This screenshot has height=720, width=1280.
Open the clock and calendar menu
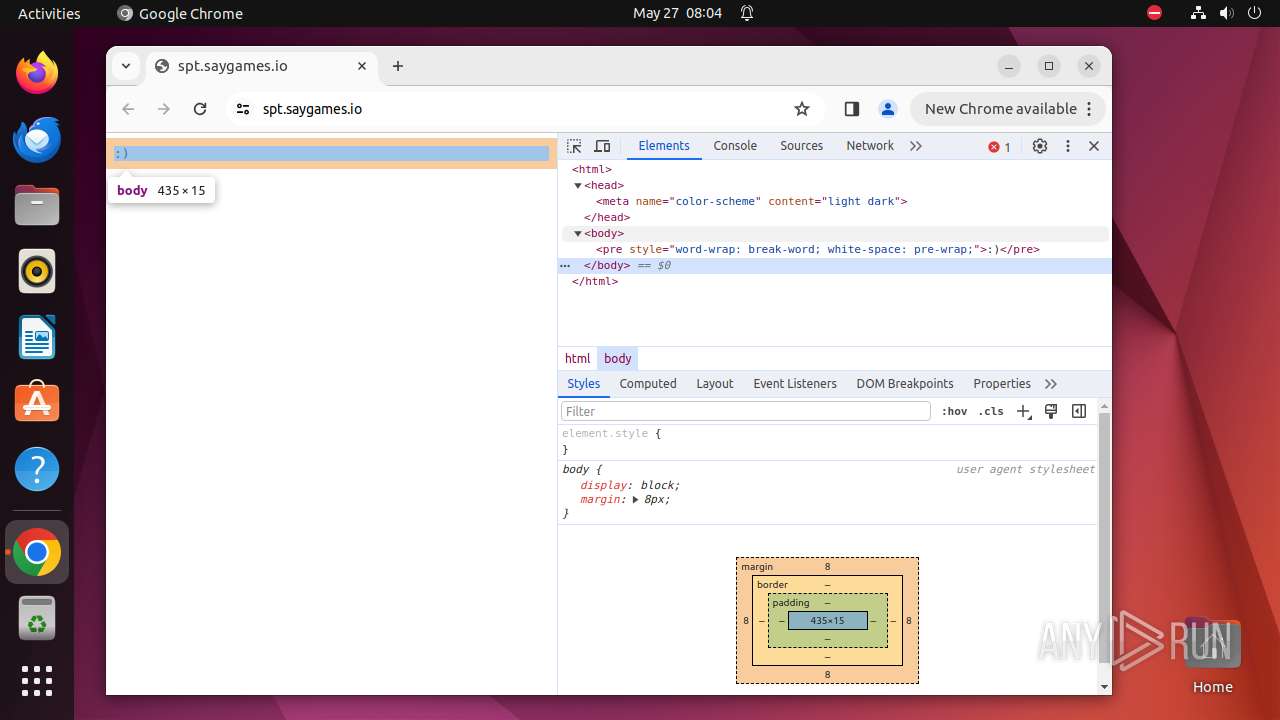[x=677, y=13]
